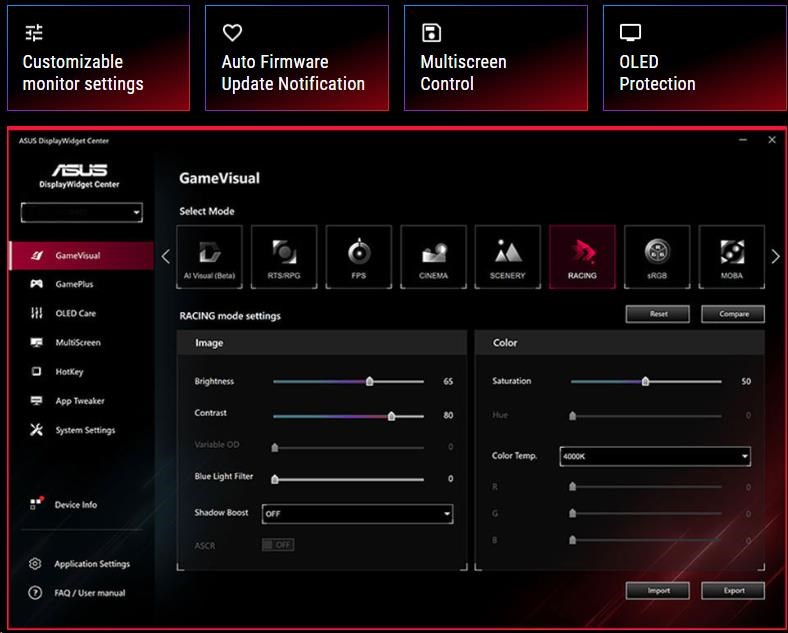Click the R color slider handle

572,486
